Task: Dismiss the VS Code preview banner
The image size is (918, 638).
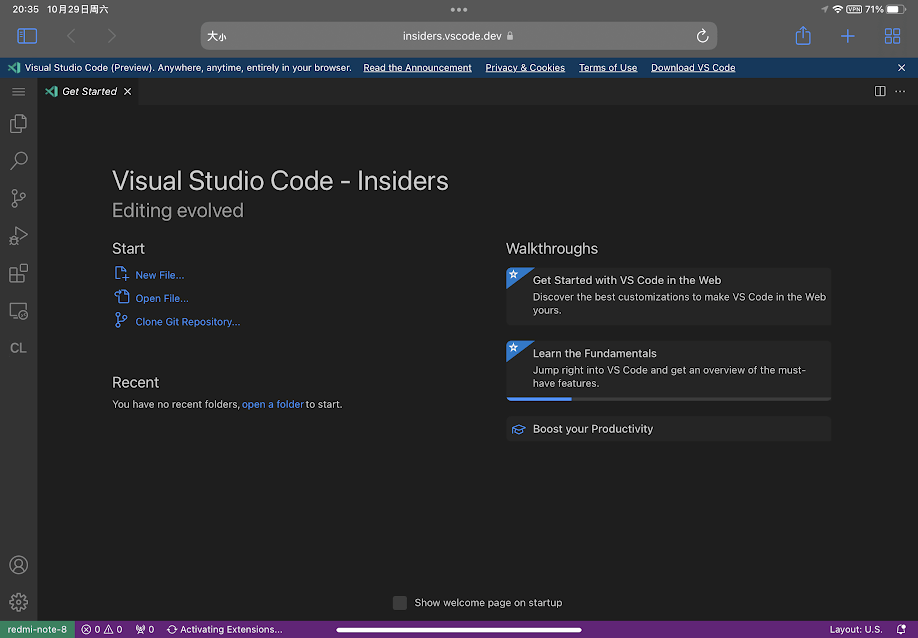Action: click(902, 68)
